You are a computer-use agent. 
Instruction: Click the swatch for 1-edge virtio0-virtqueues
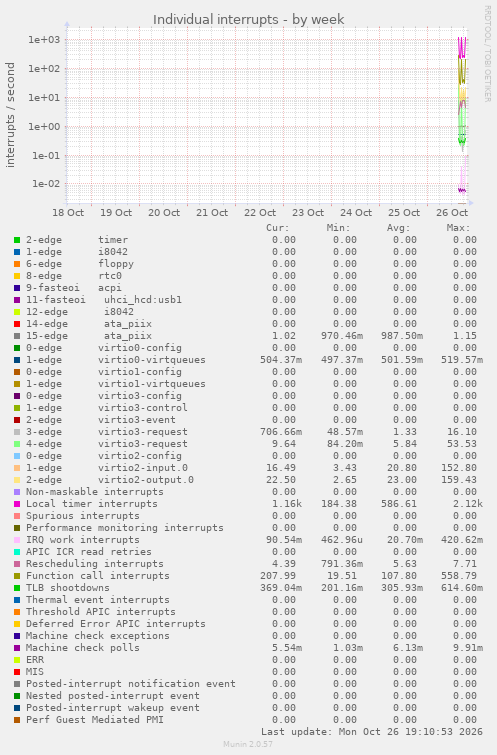(17, 360)
